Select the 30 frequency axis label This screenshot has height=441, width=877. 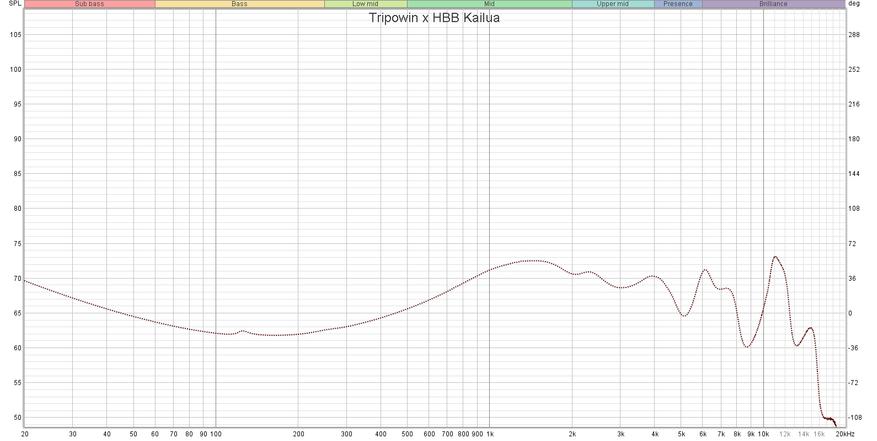(x=73, y=434)
